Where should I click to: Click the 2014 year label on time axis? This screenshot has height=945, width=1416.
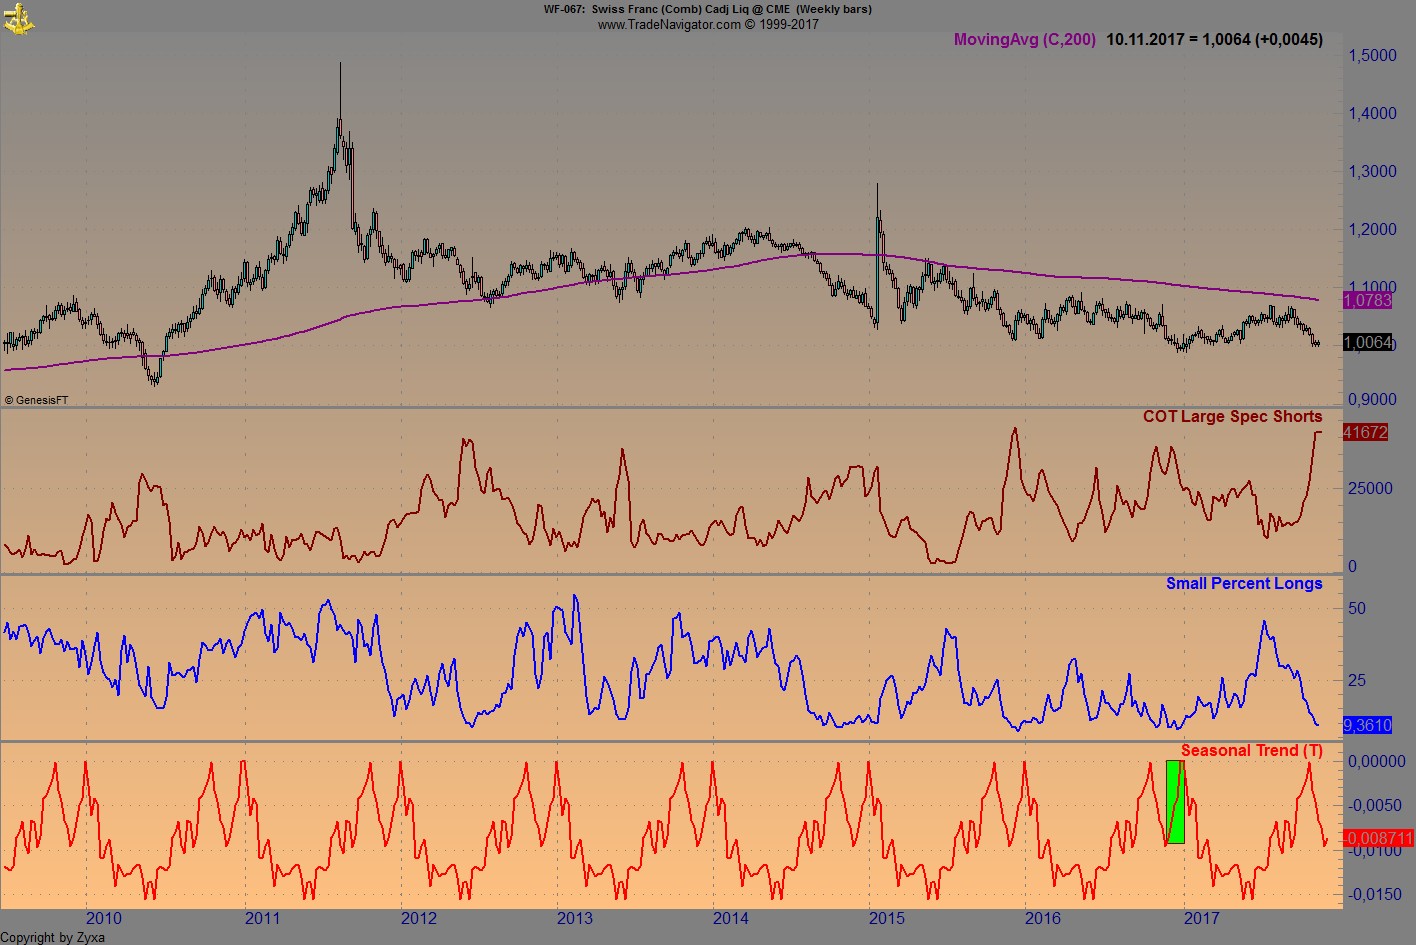click(730, 919)
